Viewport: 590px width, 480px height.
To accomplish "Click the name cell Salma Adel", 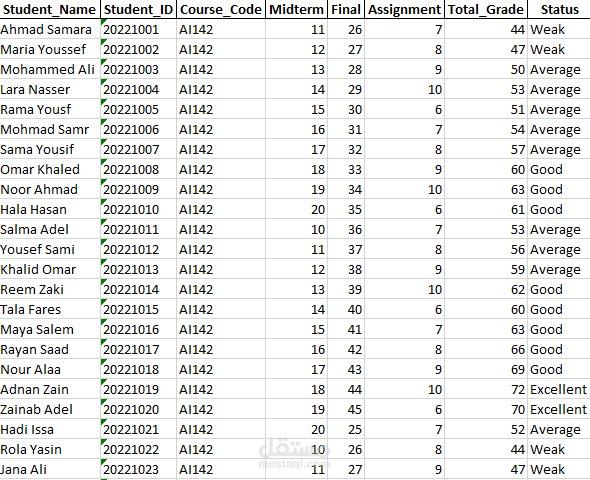I will pyautogui.click(x=50, y=229).
